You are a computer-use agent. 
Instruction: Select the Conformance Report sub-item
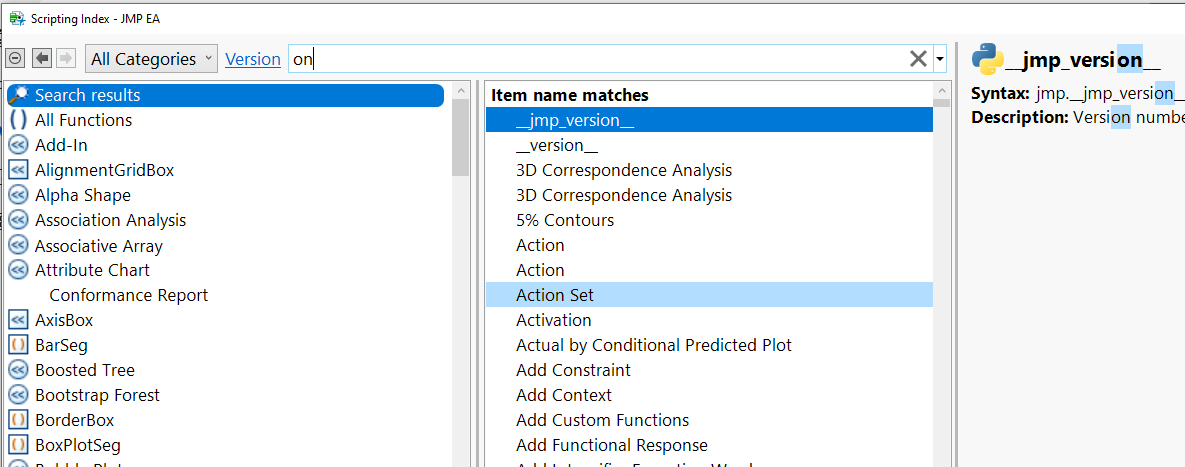coord(128,295)
